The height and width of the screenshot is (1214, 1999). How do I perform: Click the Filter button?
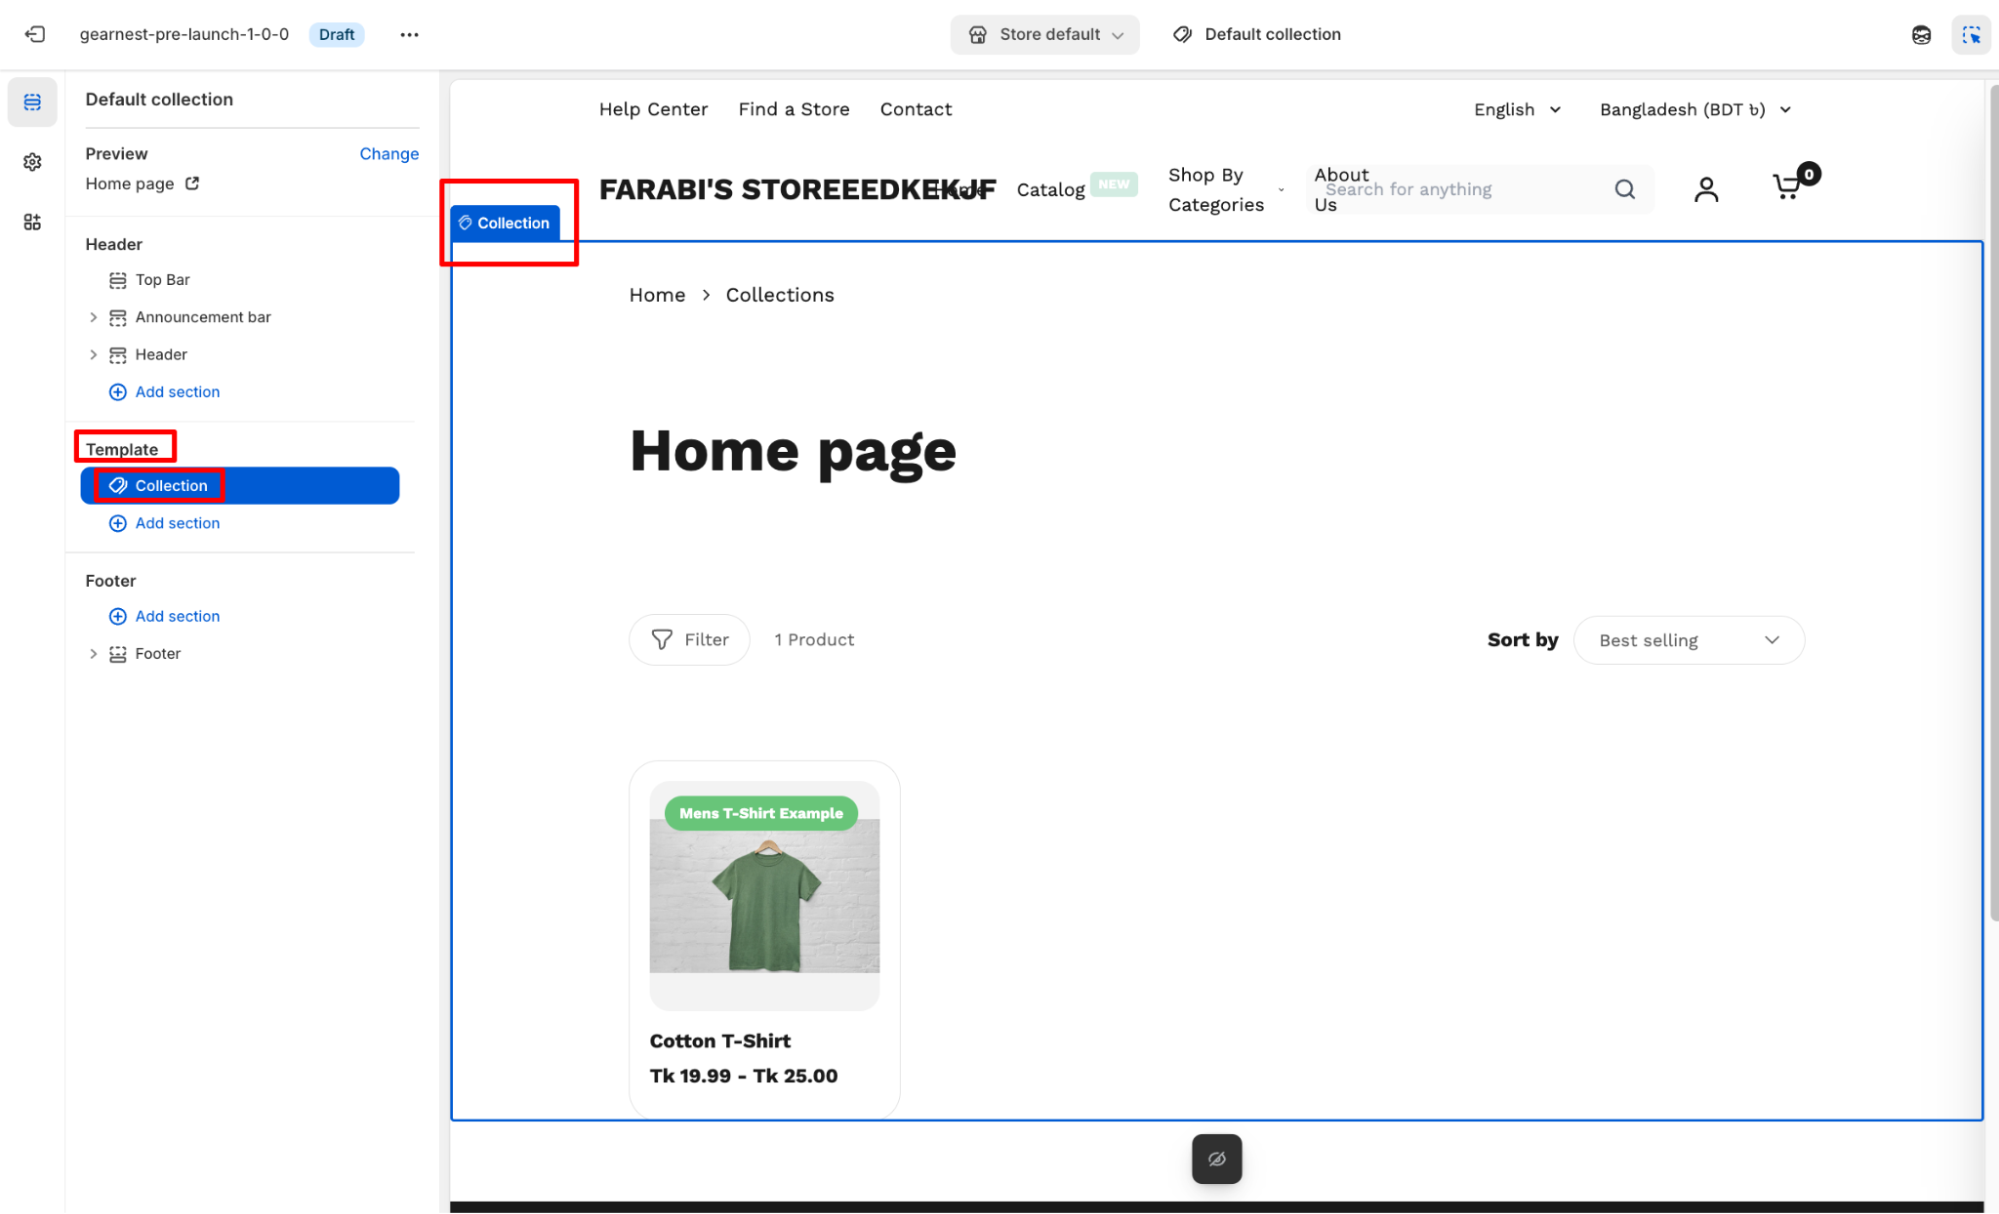click(x=689, y=640)
